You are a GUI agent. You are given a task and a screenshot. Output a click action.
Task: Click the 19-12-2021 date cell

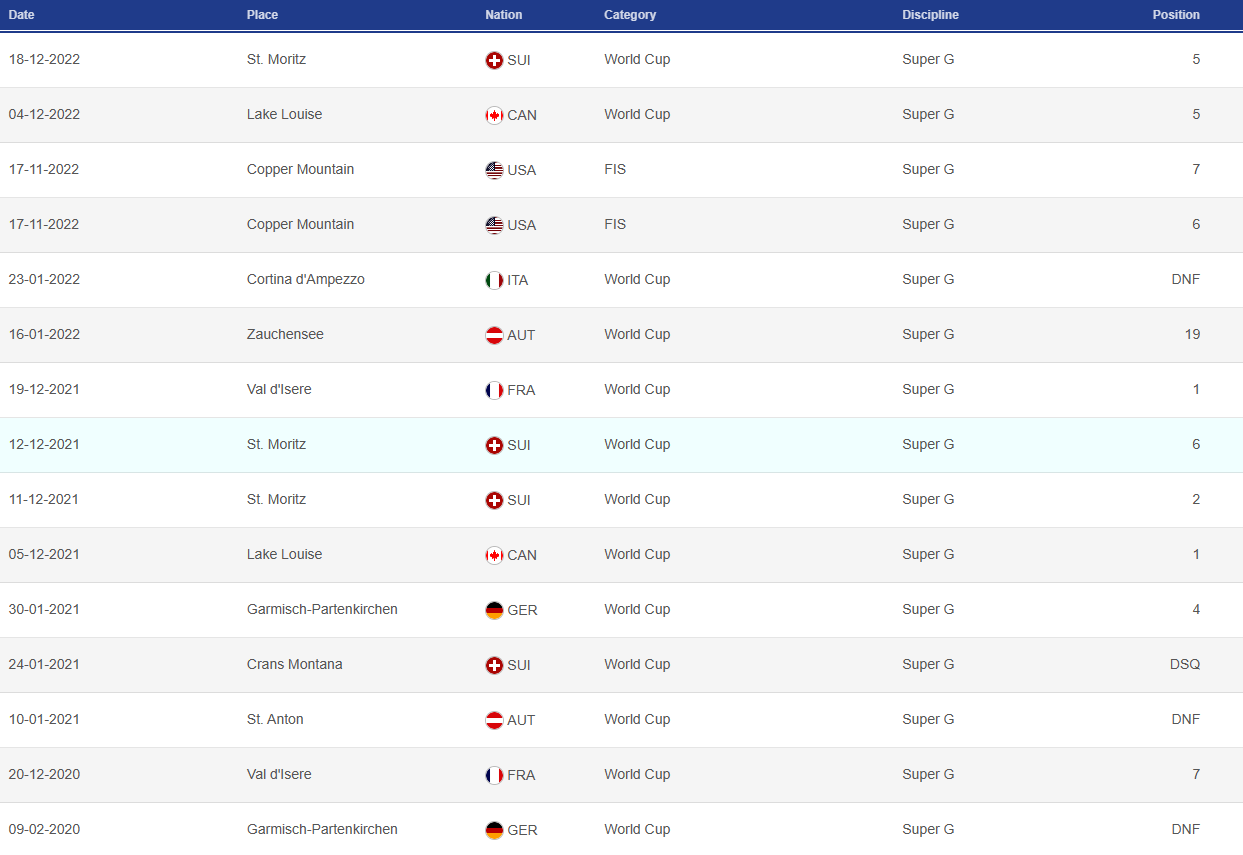[x=44, y=389]
